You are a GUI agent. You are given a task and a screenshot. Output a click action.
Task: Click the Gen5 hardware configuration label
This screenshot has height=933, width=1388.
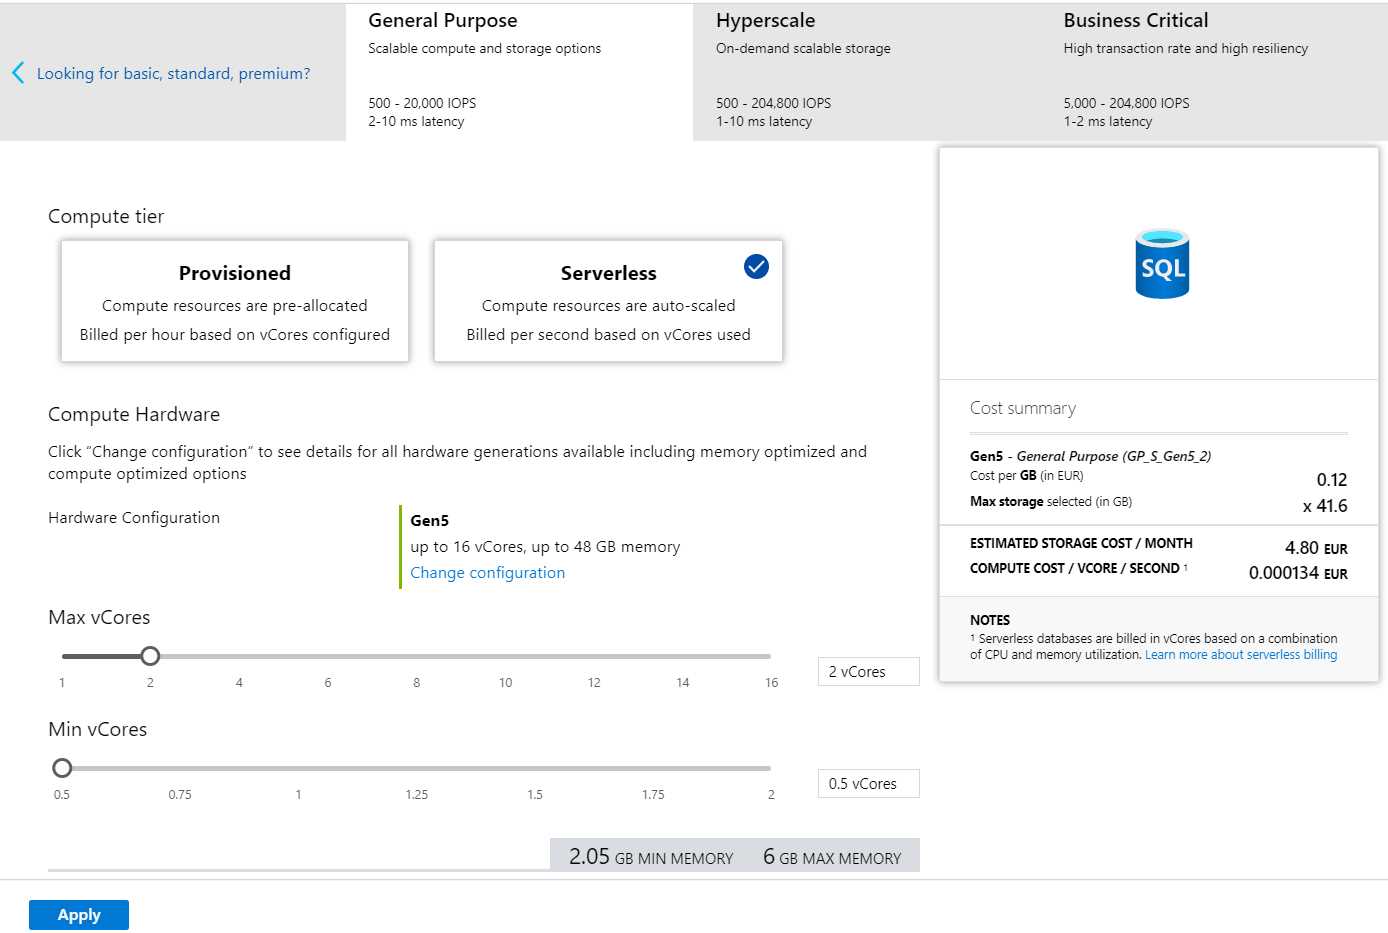click(x=429, y=520)
